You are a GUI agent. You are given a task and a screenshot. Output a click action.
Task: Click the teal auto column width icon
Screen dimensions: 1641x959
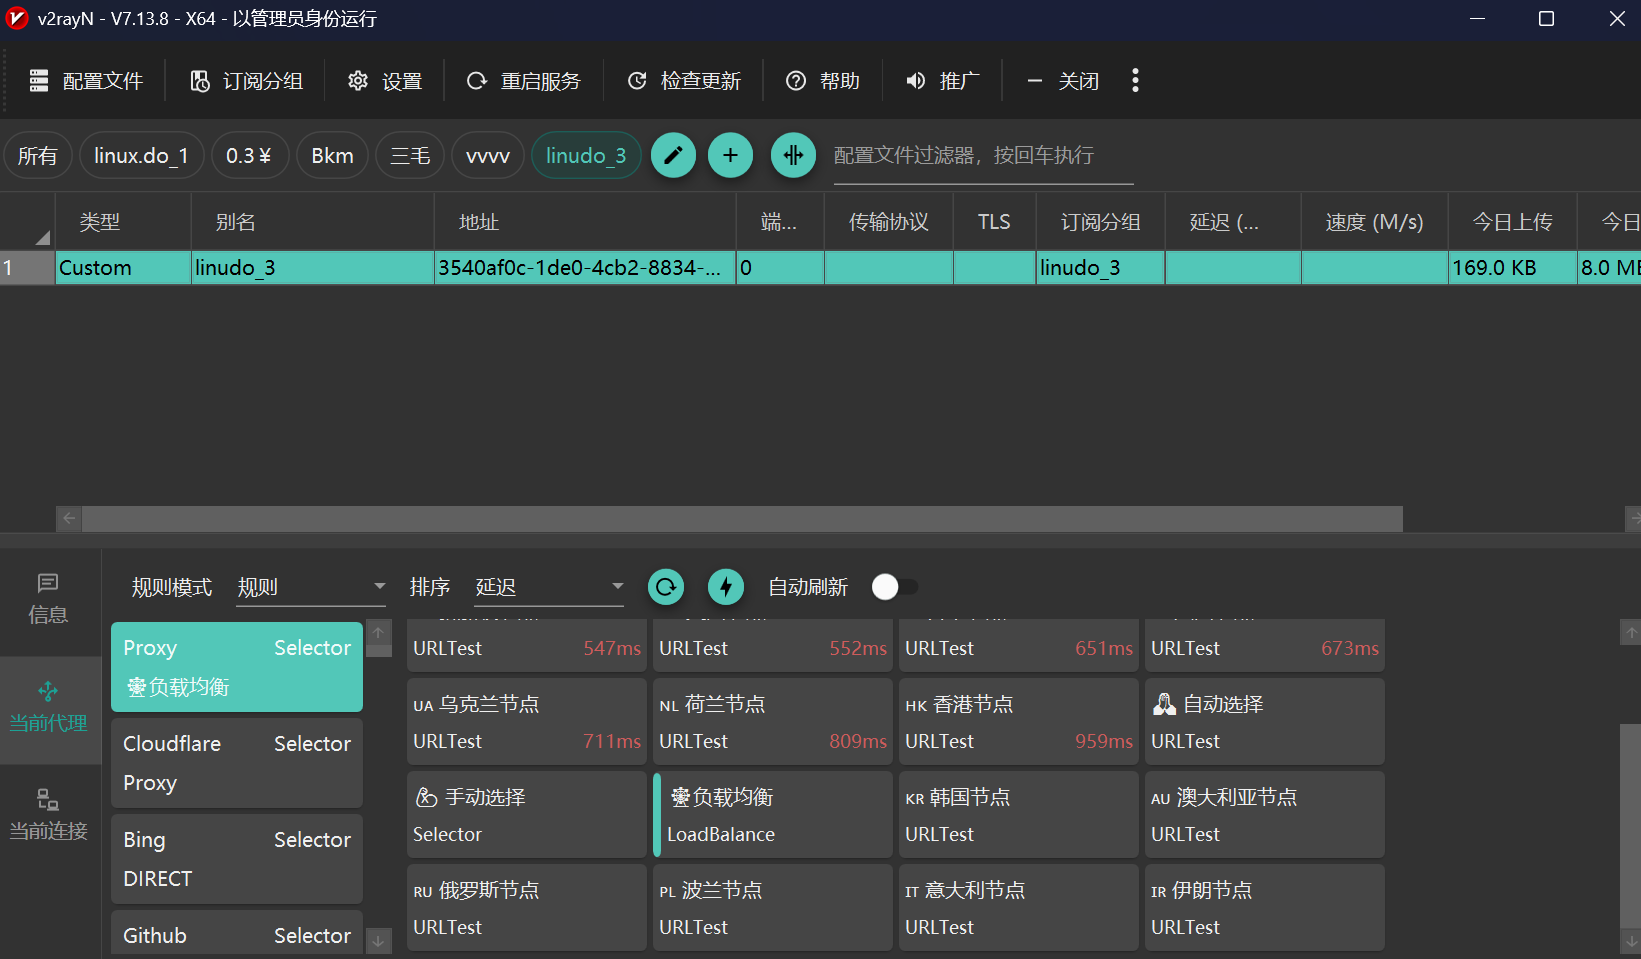pyautogui.click(x=793, y=156)
